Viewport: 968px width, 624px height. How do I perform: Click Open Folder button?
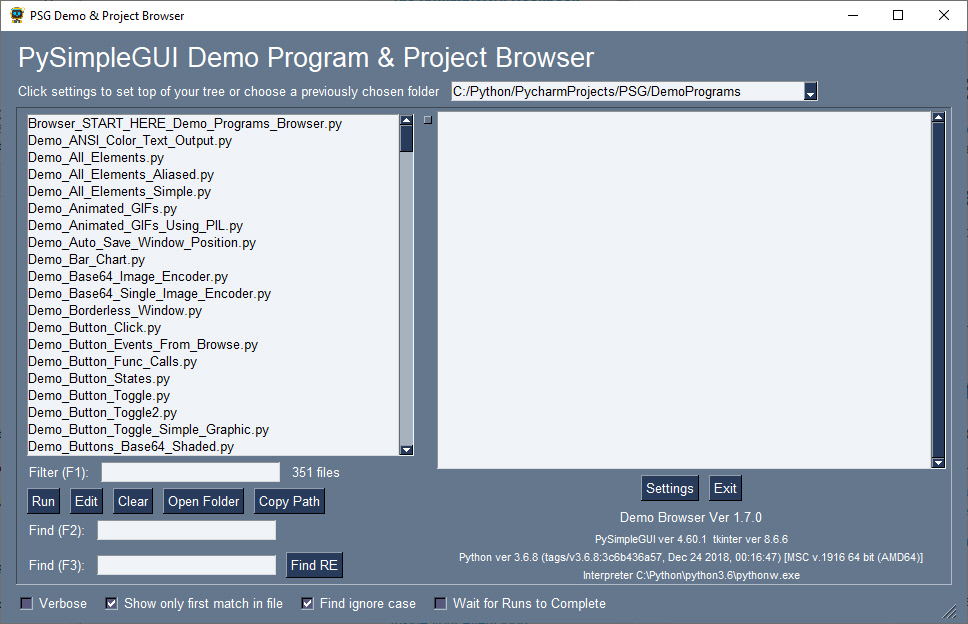pos(203,501)
